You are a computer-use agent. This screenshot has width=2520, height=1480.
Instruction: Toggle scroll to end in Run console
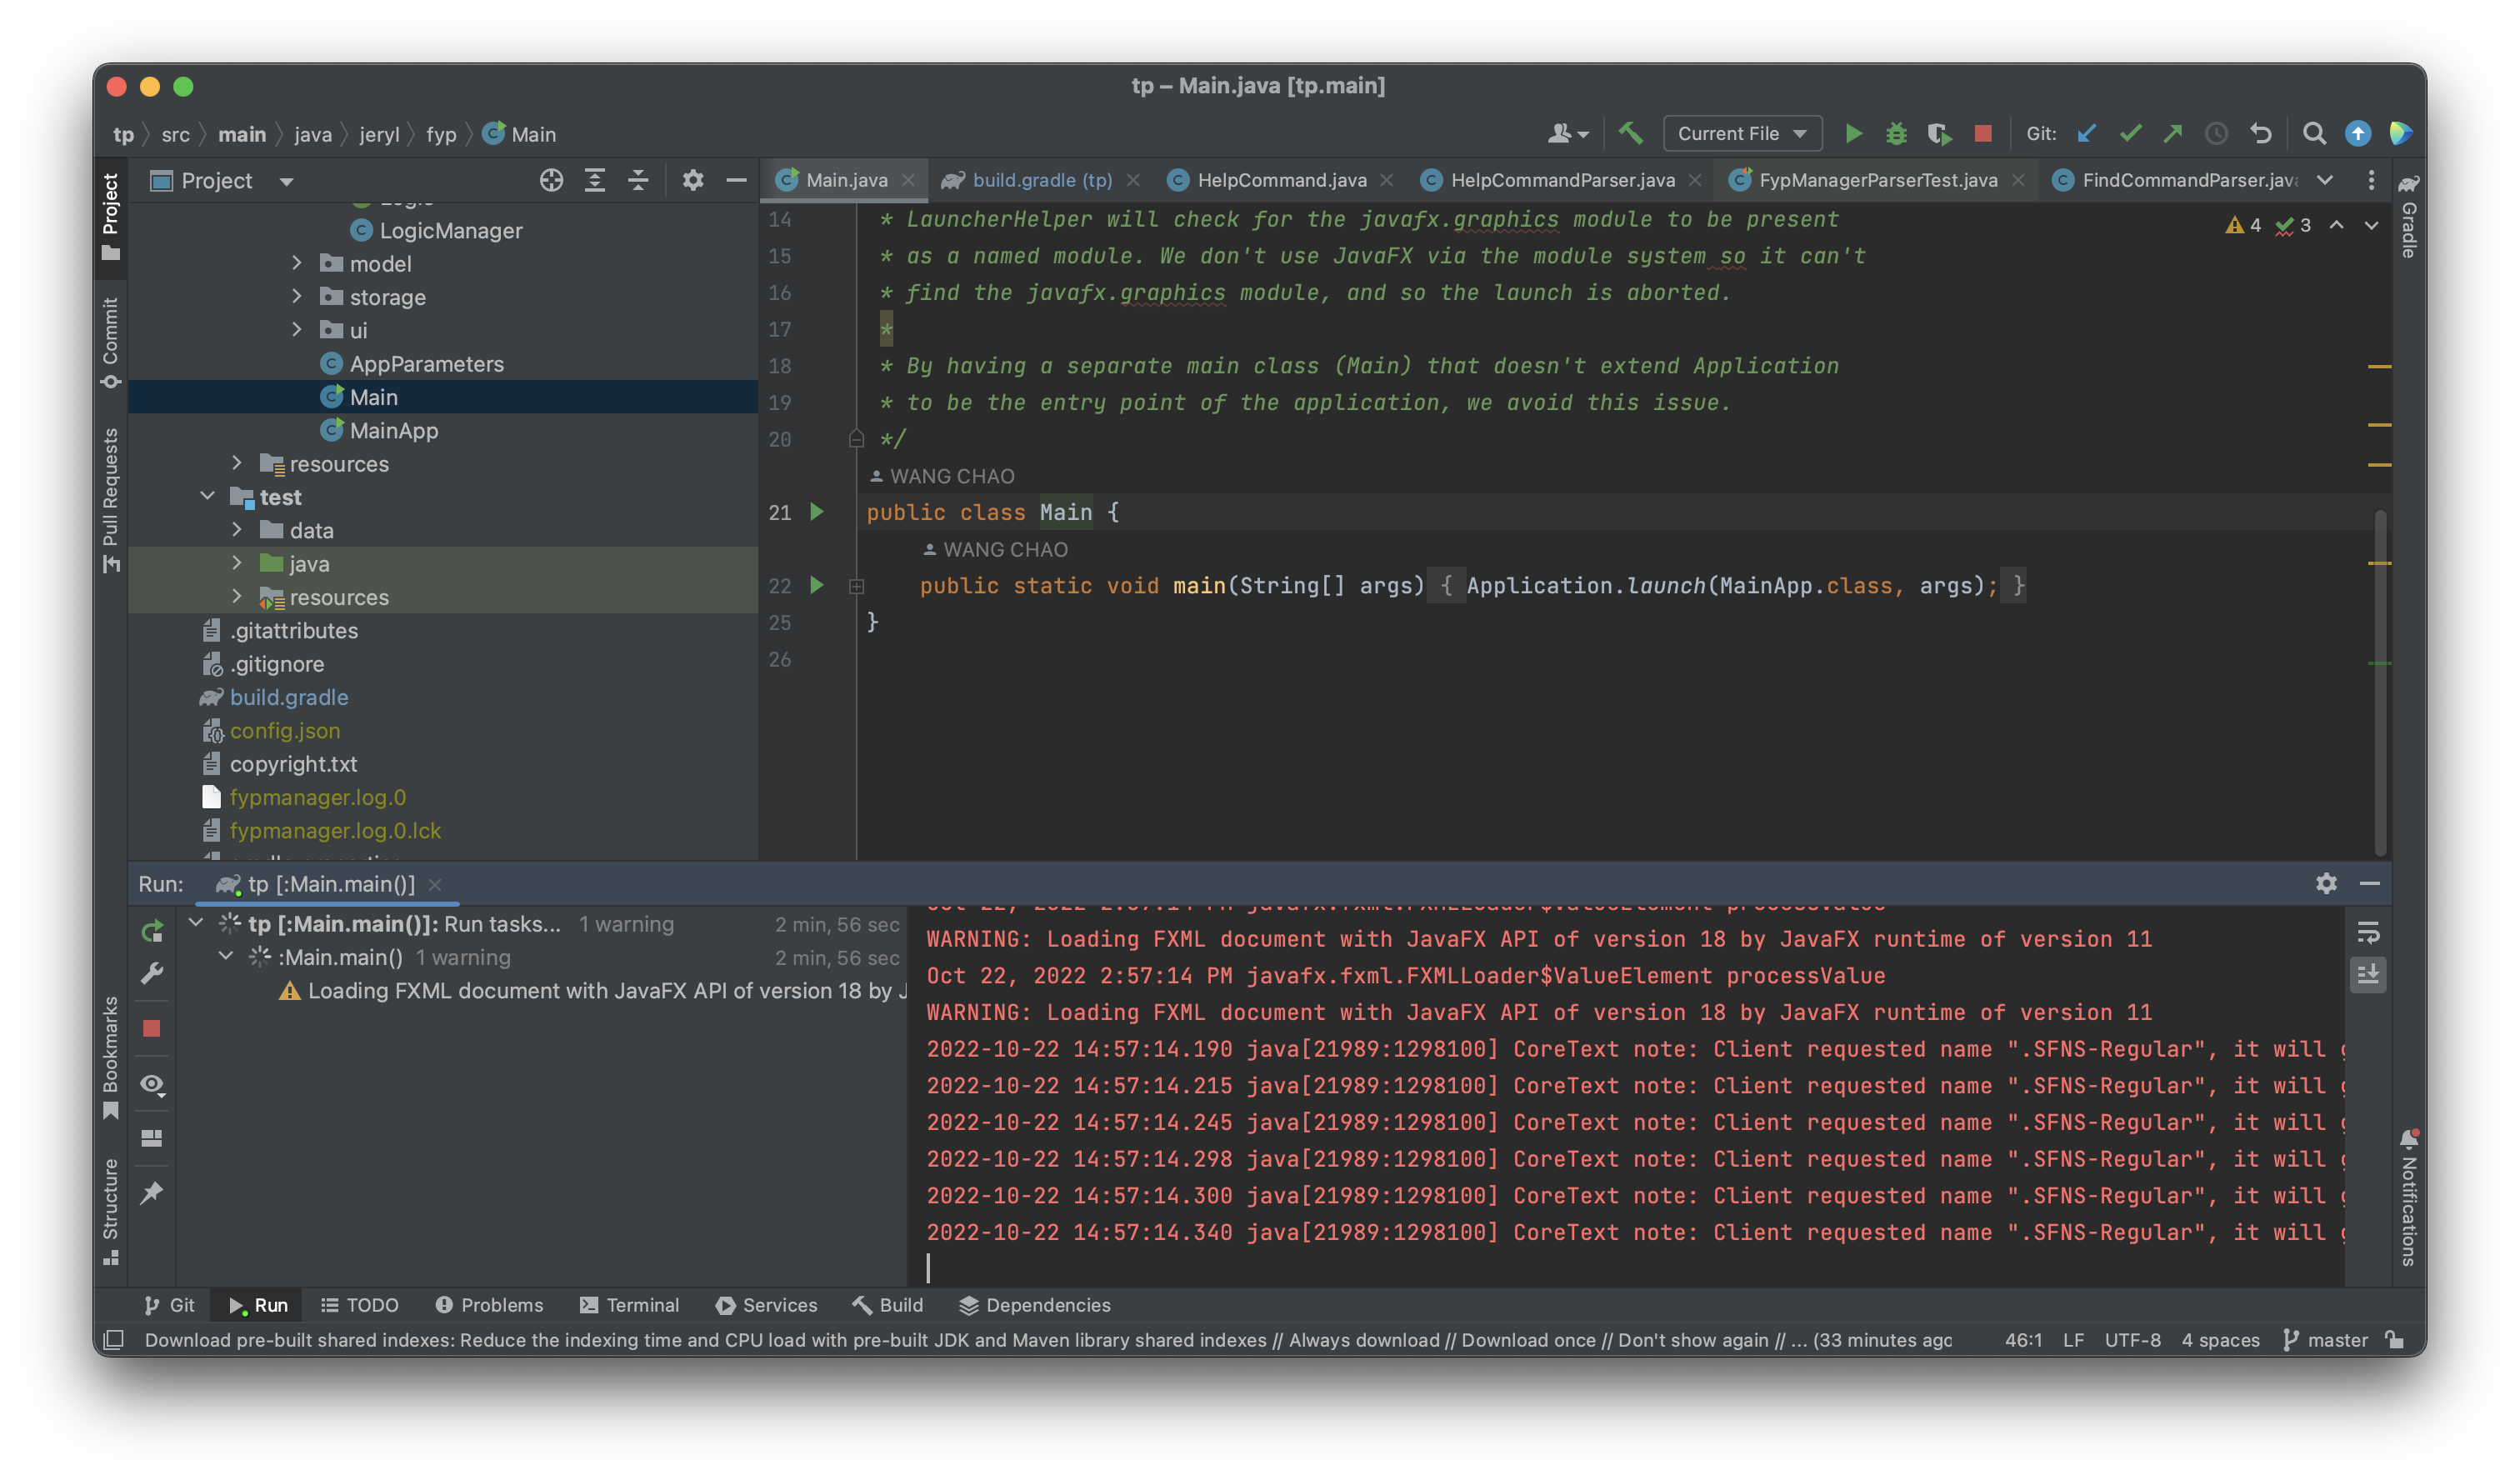2368,974
